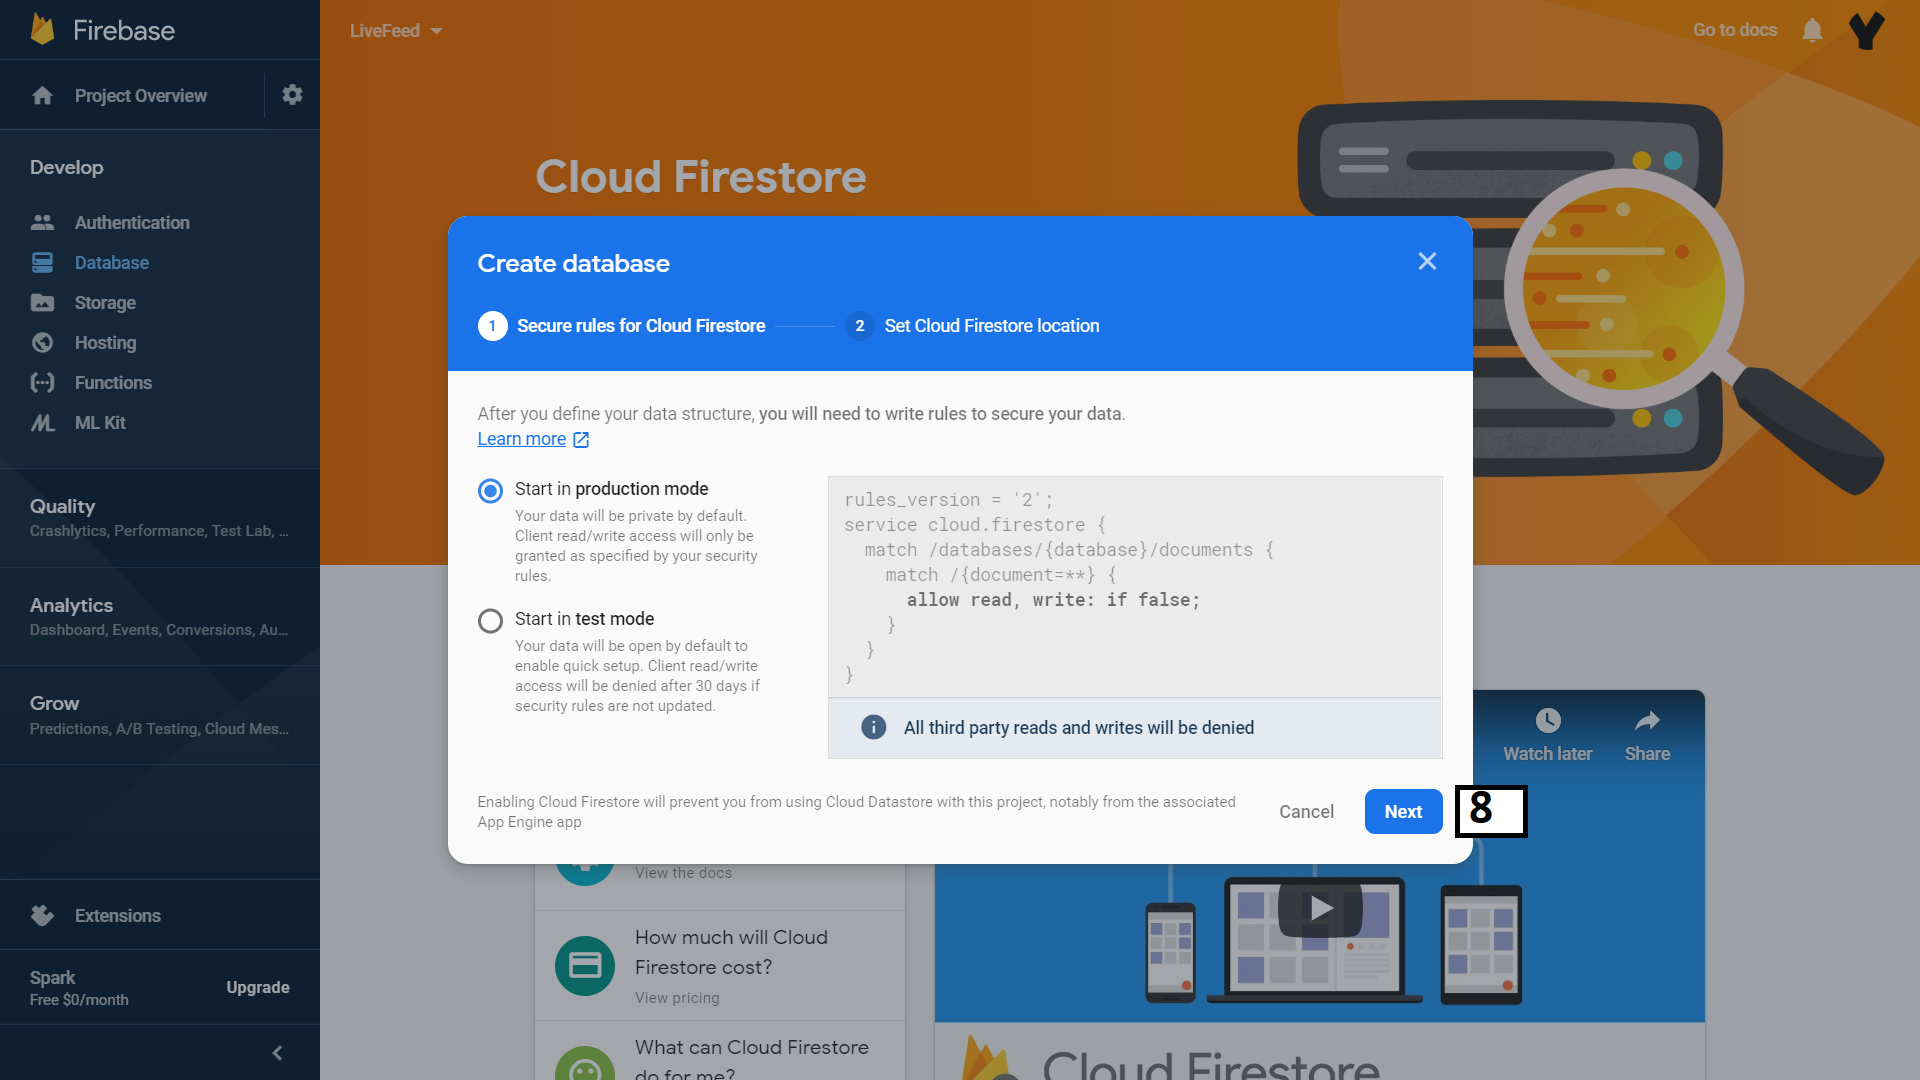
Task: Click the rules code preview box
Action: click(1135, 587)
